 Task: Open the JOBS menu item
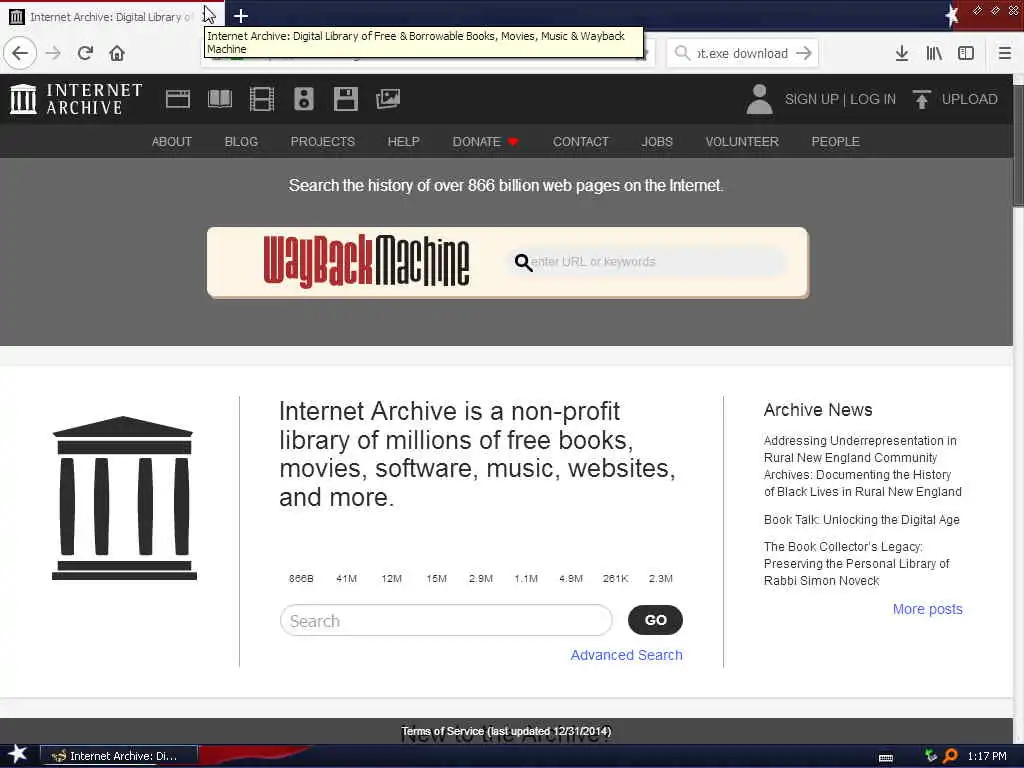tap(657, 142)
